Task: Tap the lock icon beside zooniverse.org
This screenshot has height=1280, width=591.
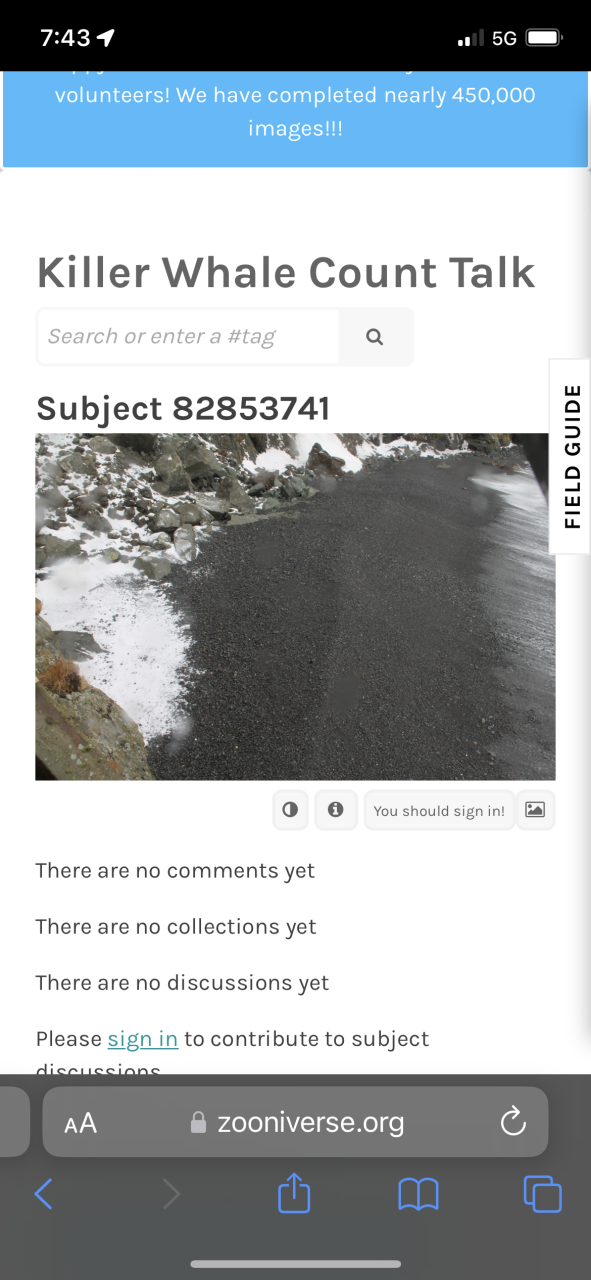Action: pos(198,1122)
